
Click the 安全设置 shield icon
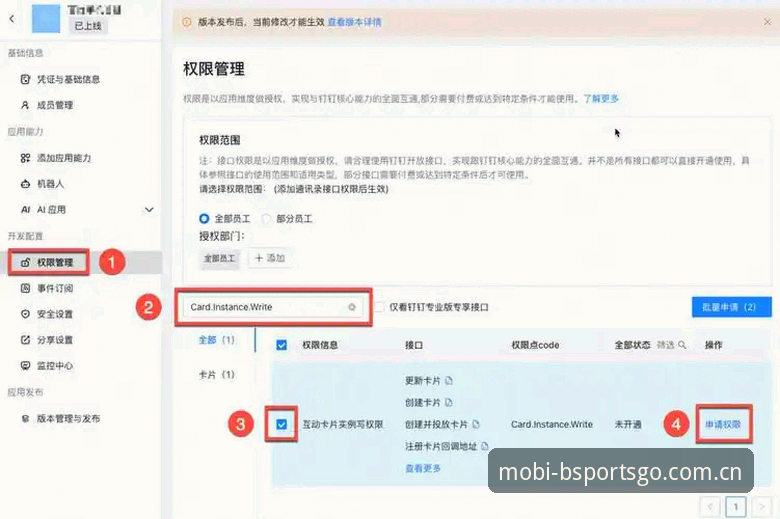click(x=25, y=314)
